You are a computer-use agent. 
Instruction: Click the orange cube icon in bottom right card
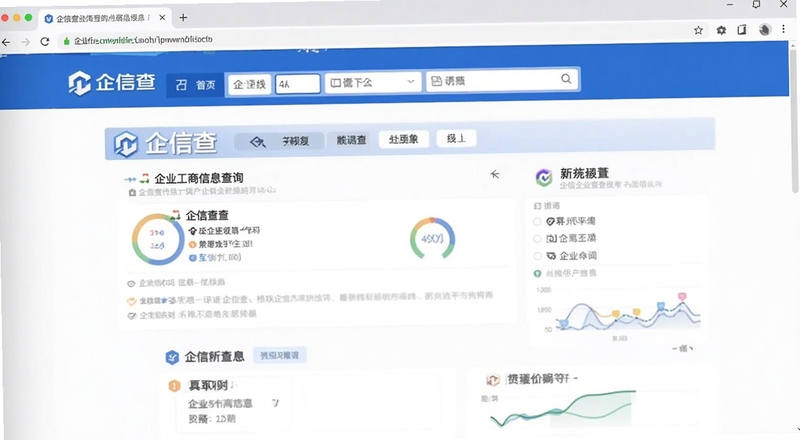click(x=493, y=379)
